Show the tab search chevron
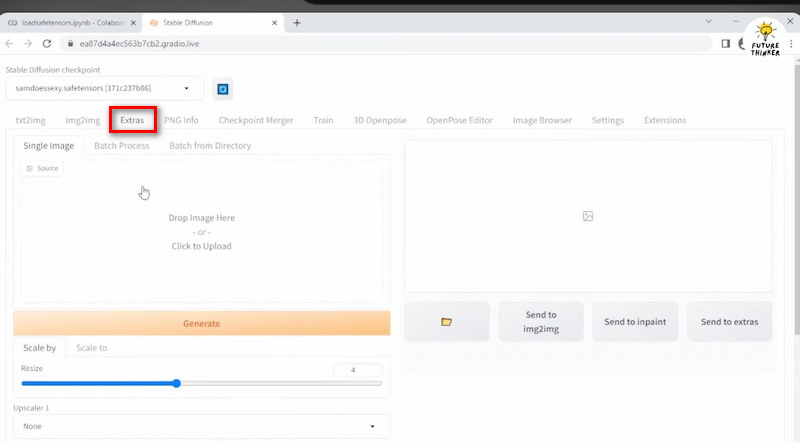800x443 pixels. click(709, 21)
